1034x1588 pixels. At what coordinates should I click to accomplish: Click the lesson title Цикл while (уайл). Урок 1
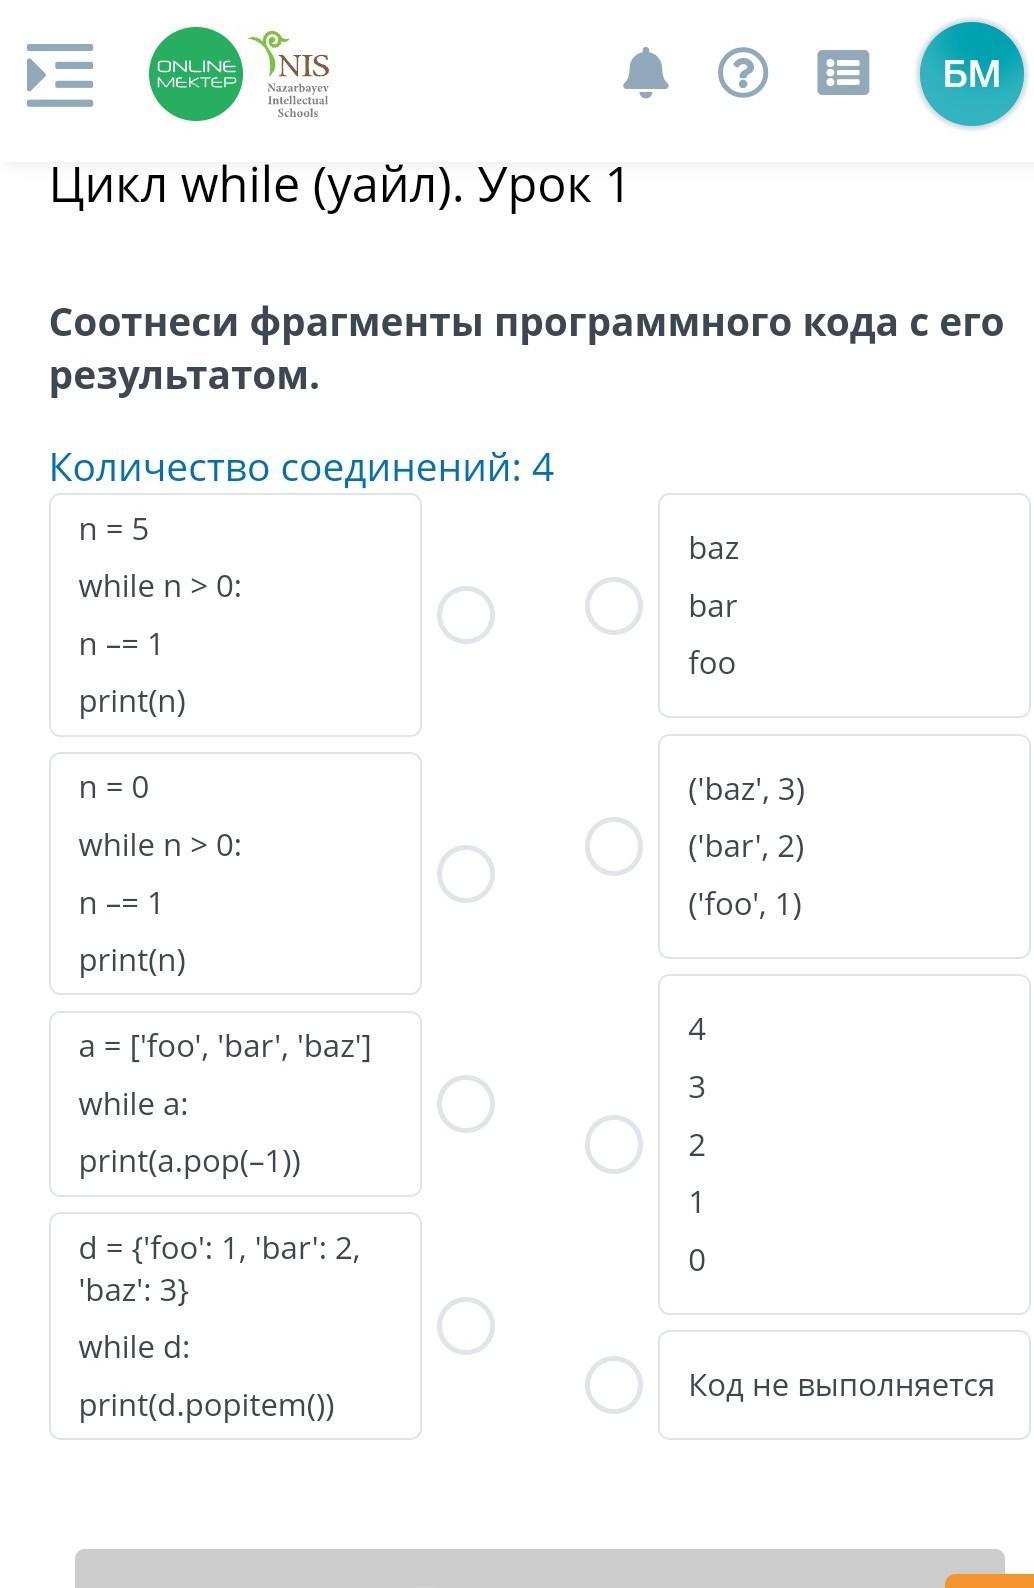(339, 186)
